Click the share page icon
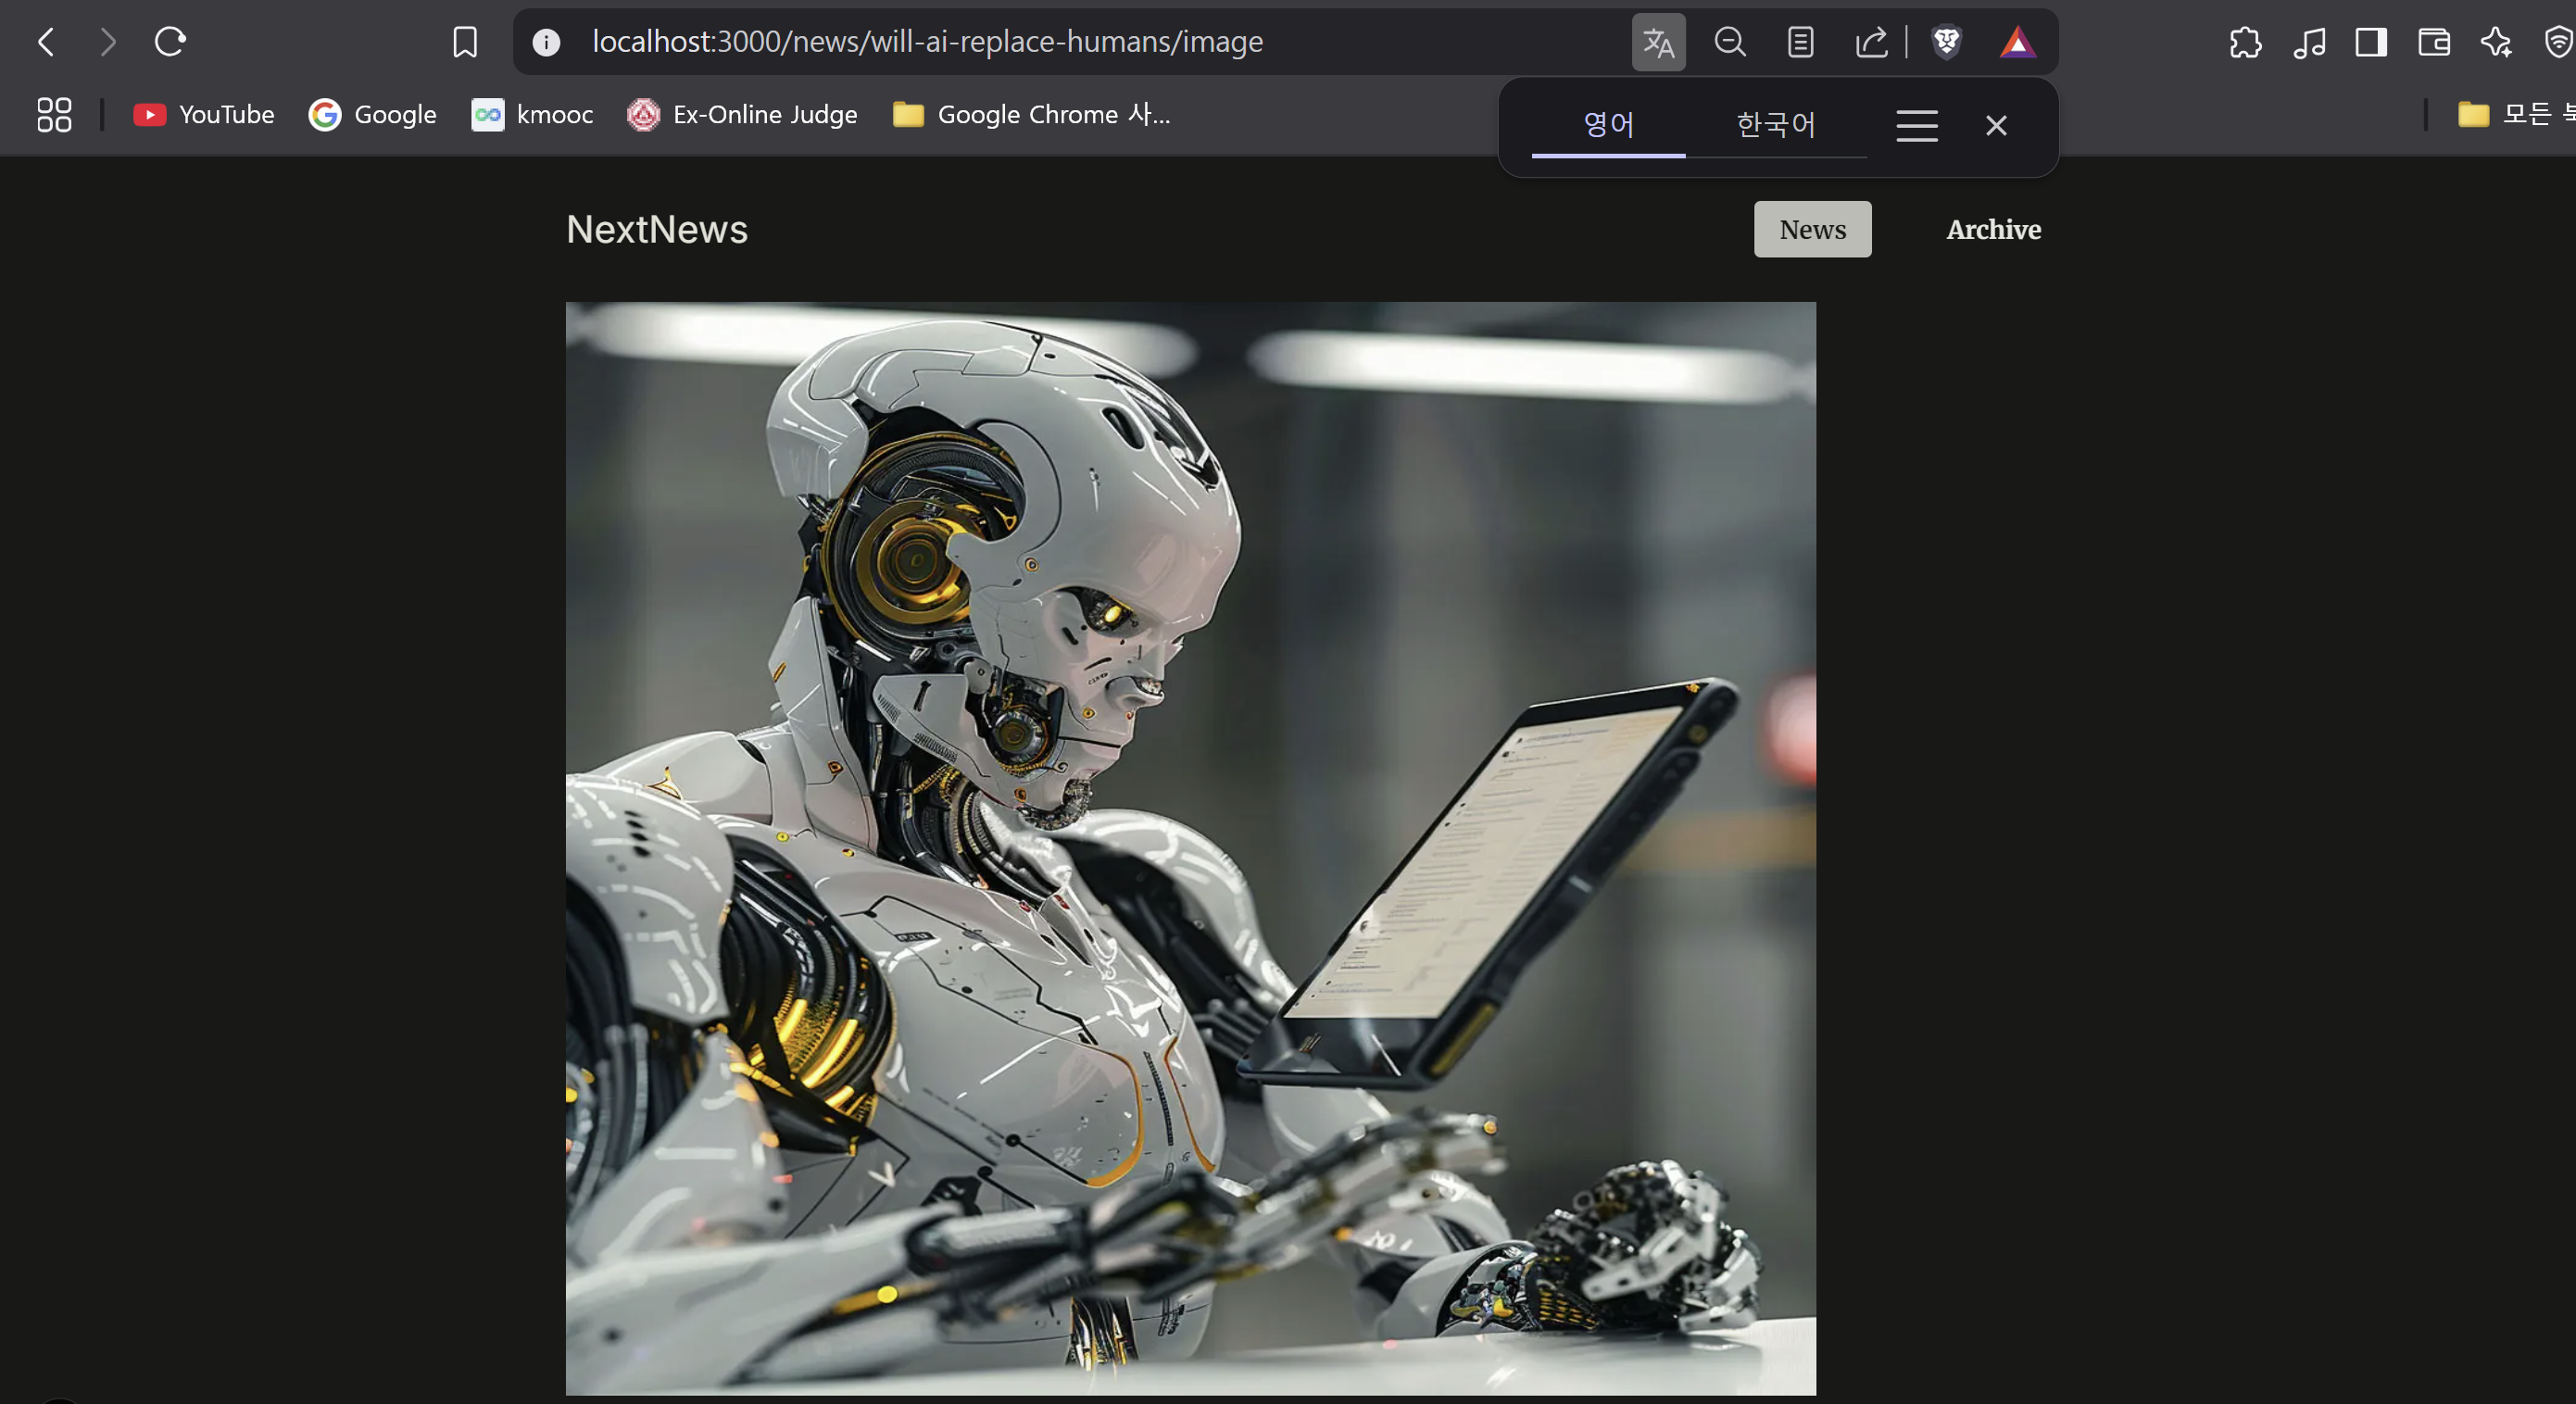 tap(1871, 42)
